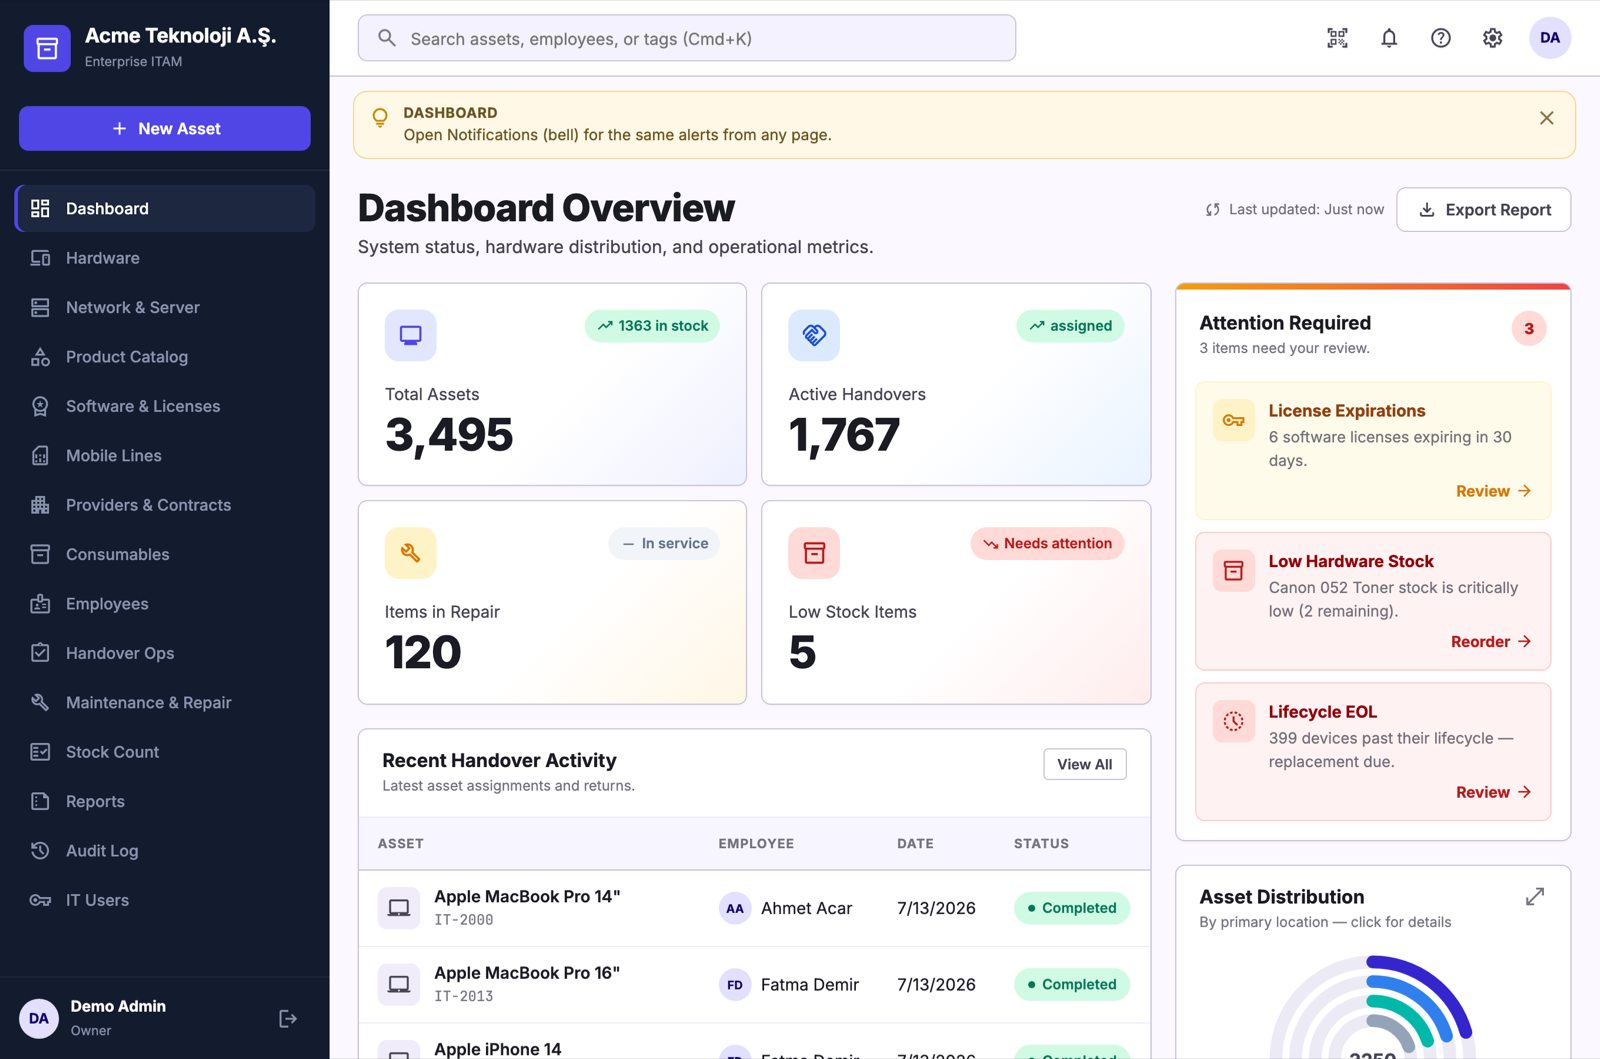The width and height of the screenshot is (1600, 1059).
Task: Open Employees in sidebar
Action: pos(165,604)
